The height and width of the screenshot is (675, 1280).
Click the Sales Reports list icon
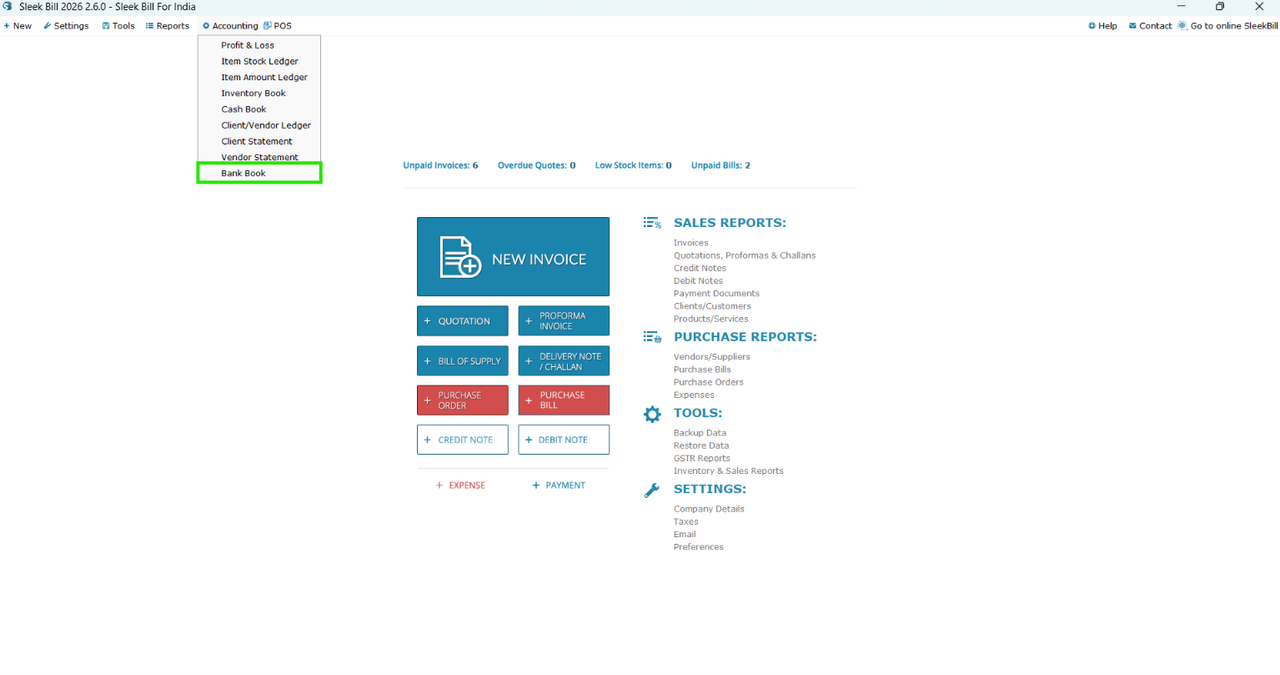pyautogui.click(x=652, y=223)
